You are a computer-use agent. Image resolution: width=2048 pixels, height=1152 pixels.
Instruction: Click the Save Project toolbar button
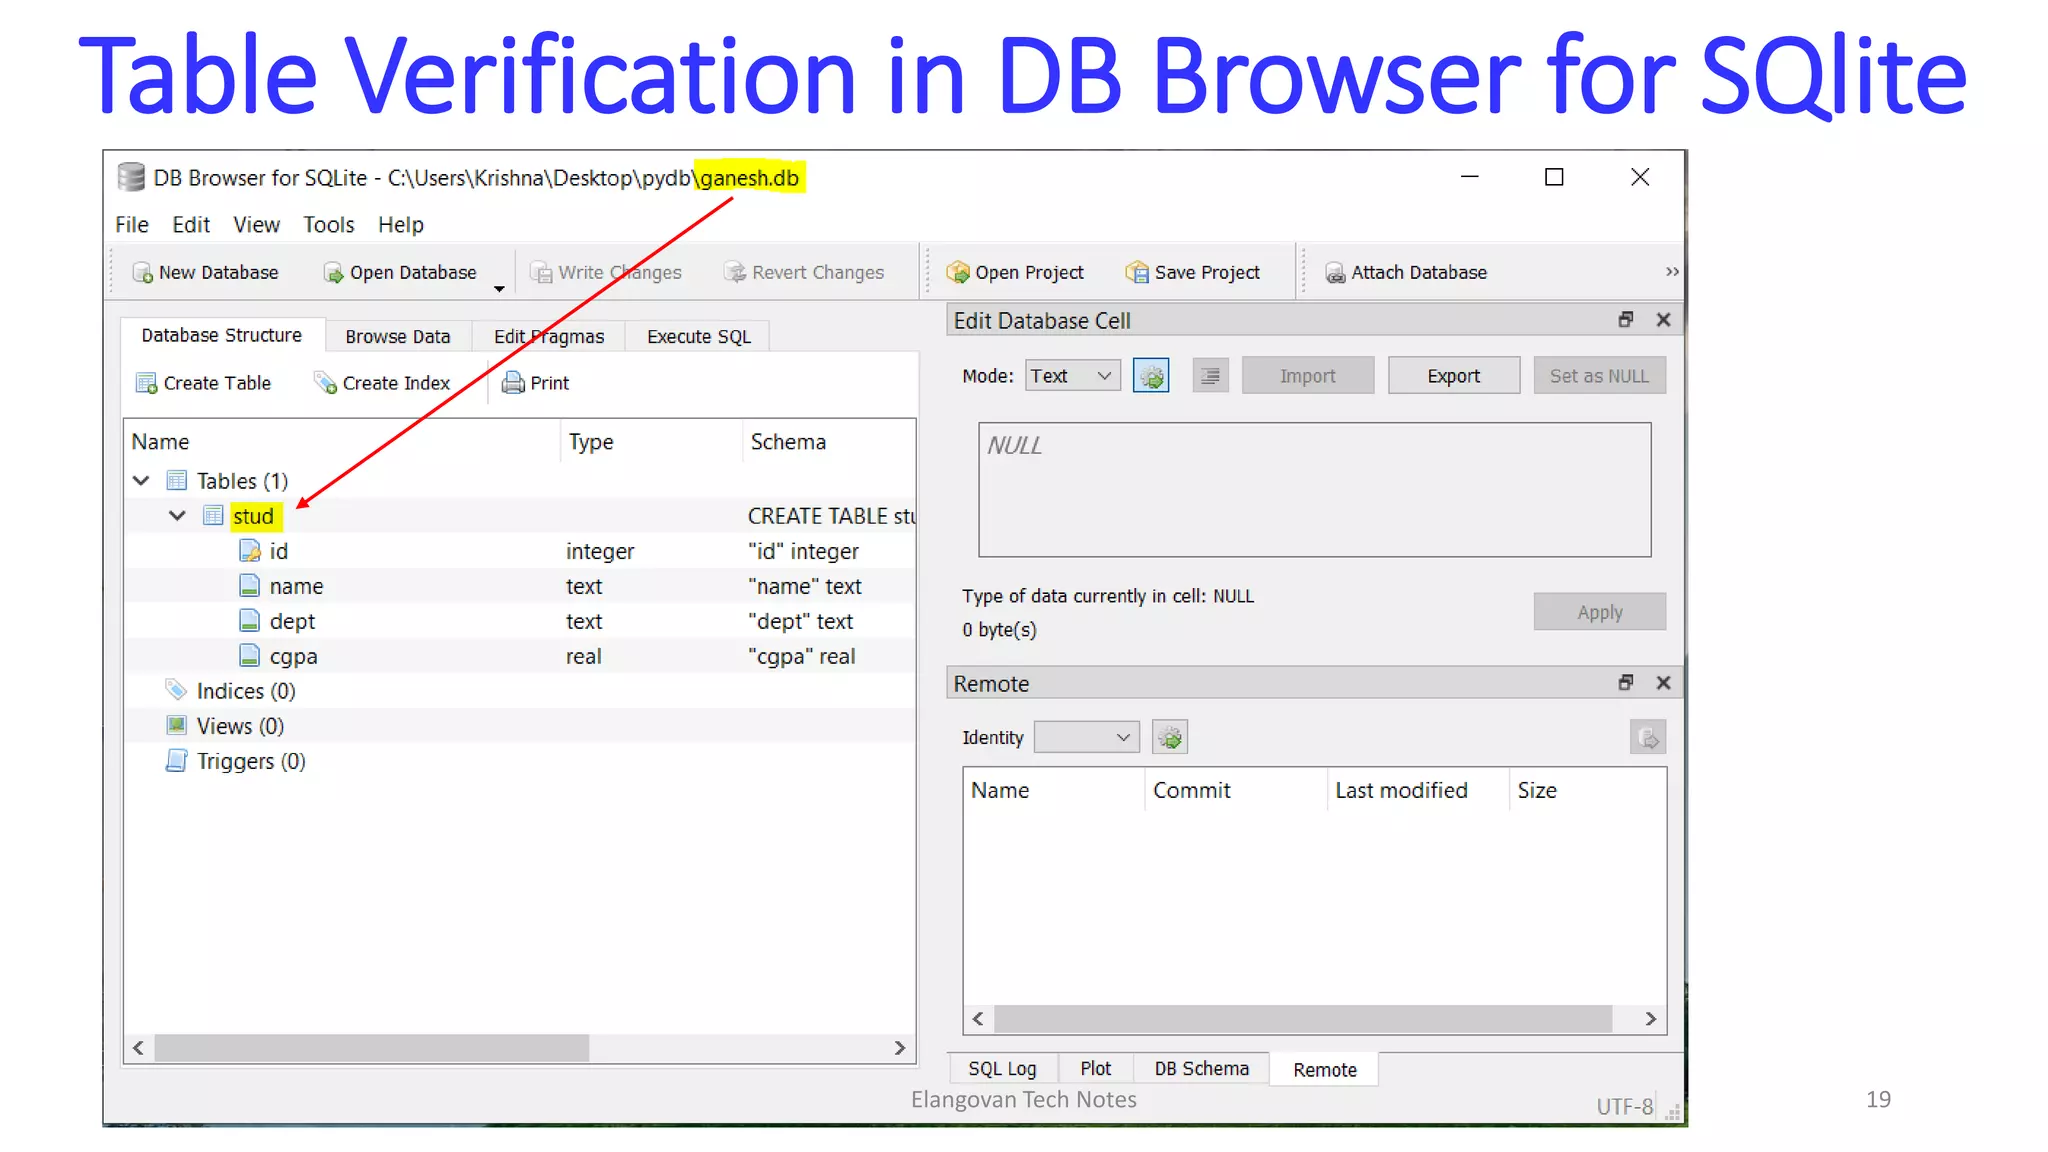pyautogui.click(x=1193, y=273)
